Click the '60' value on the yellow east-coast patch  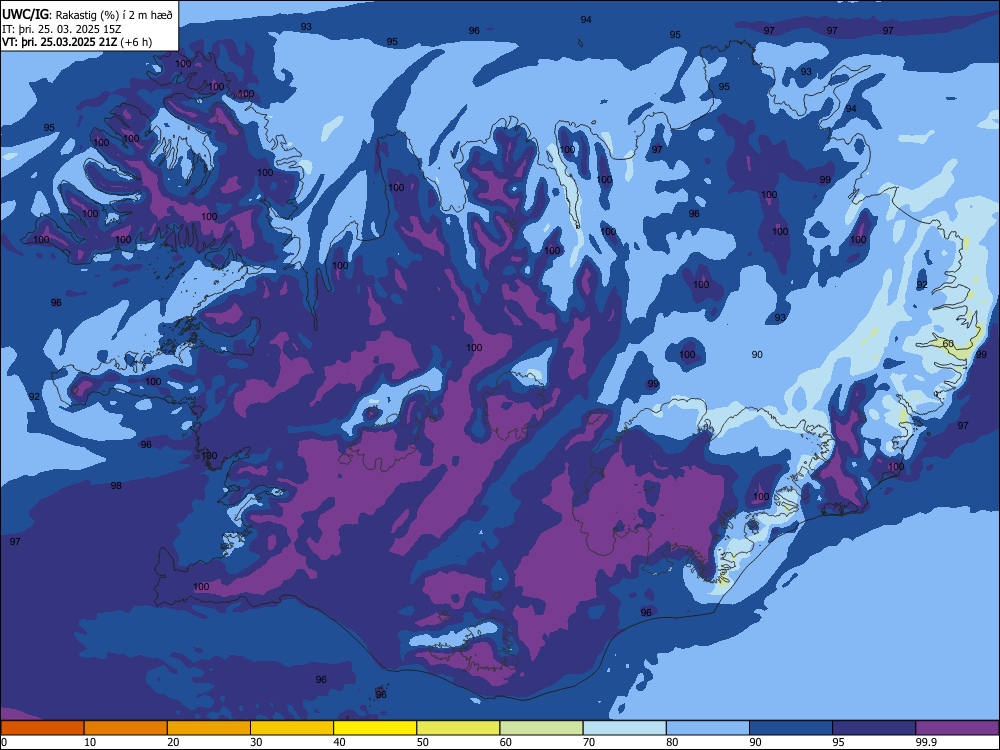point(948,344)
